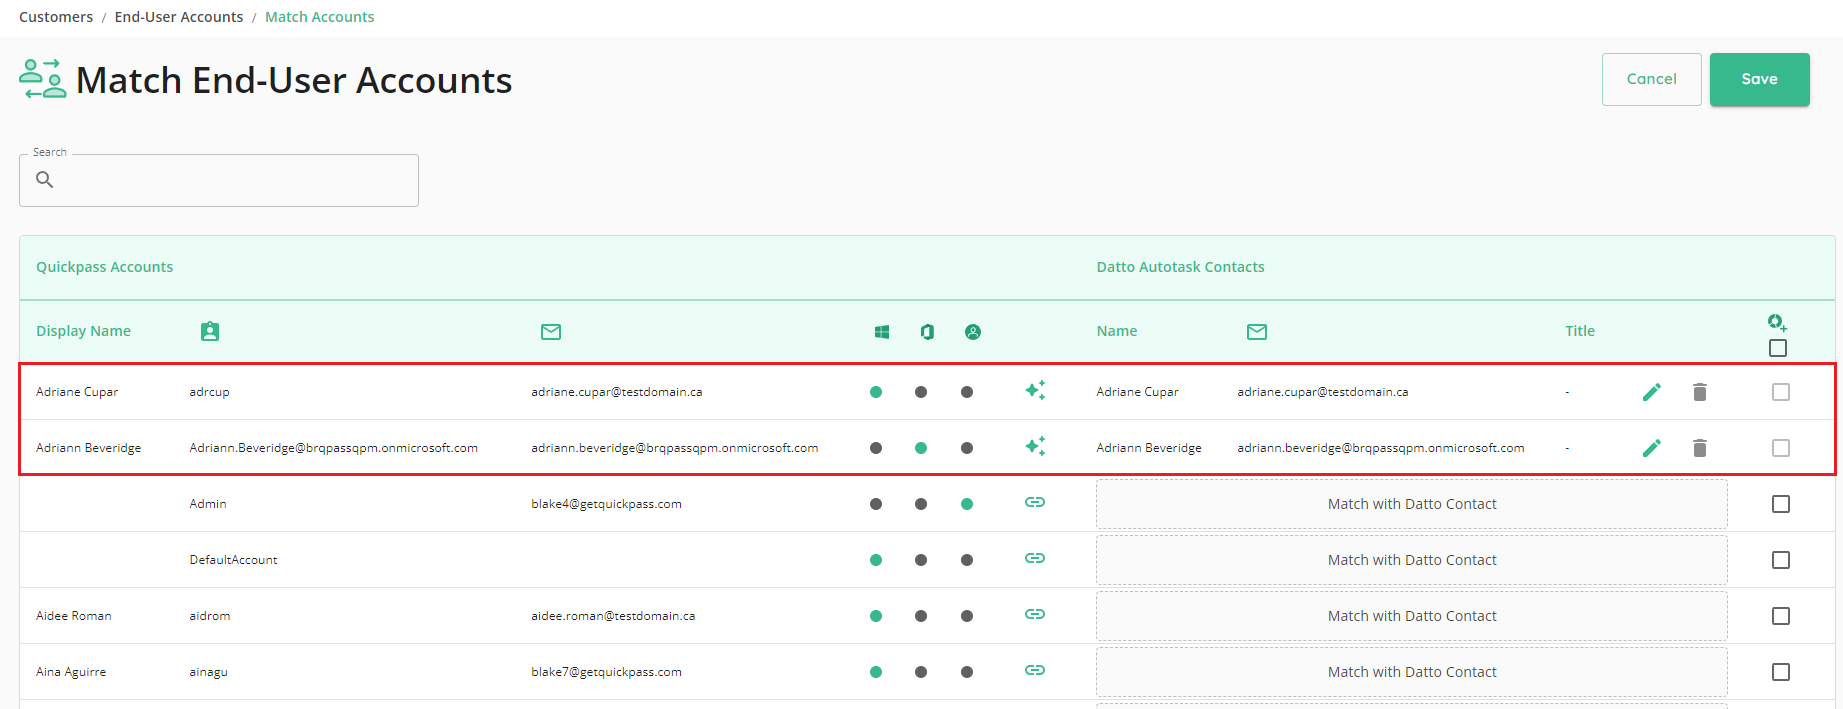Click the green local status dot in Admin row

967,504
